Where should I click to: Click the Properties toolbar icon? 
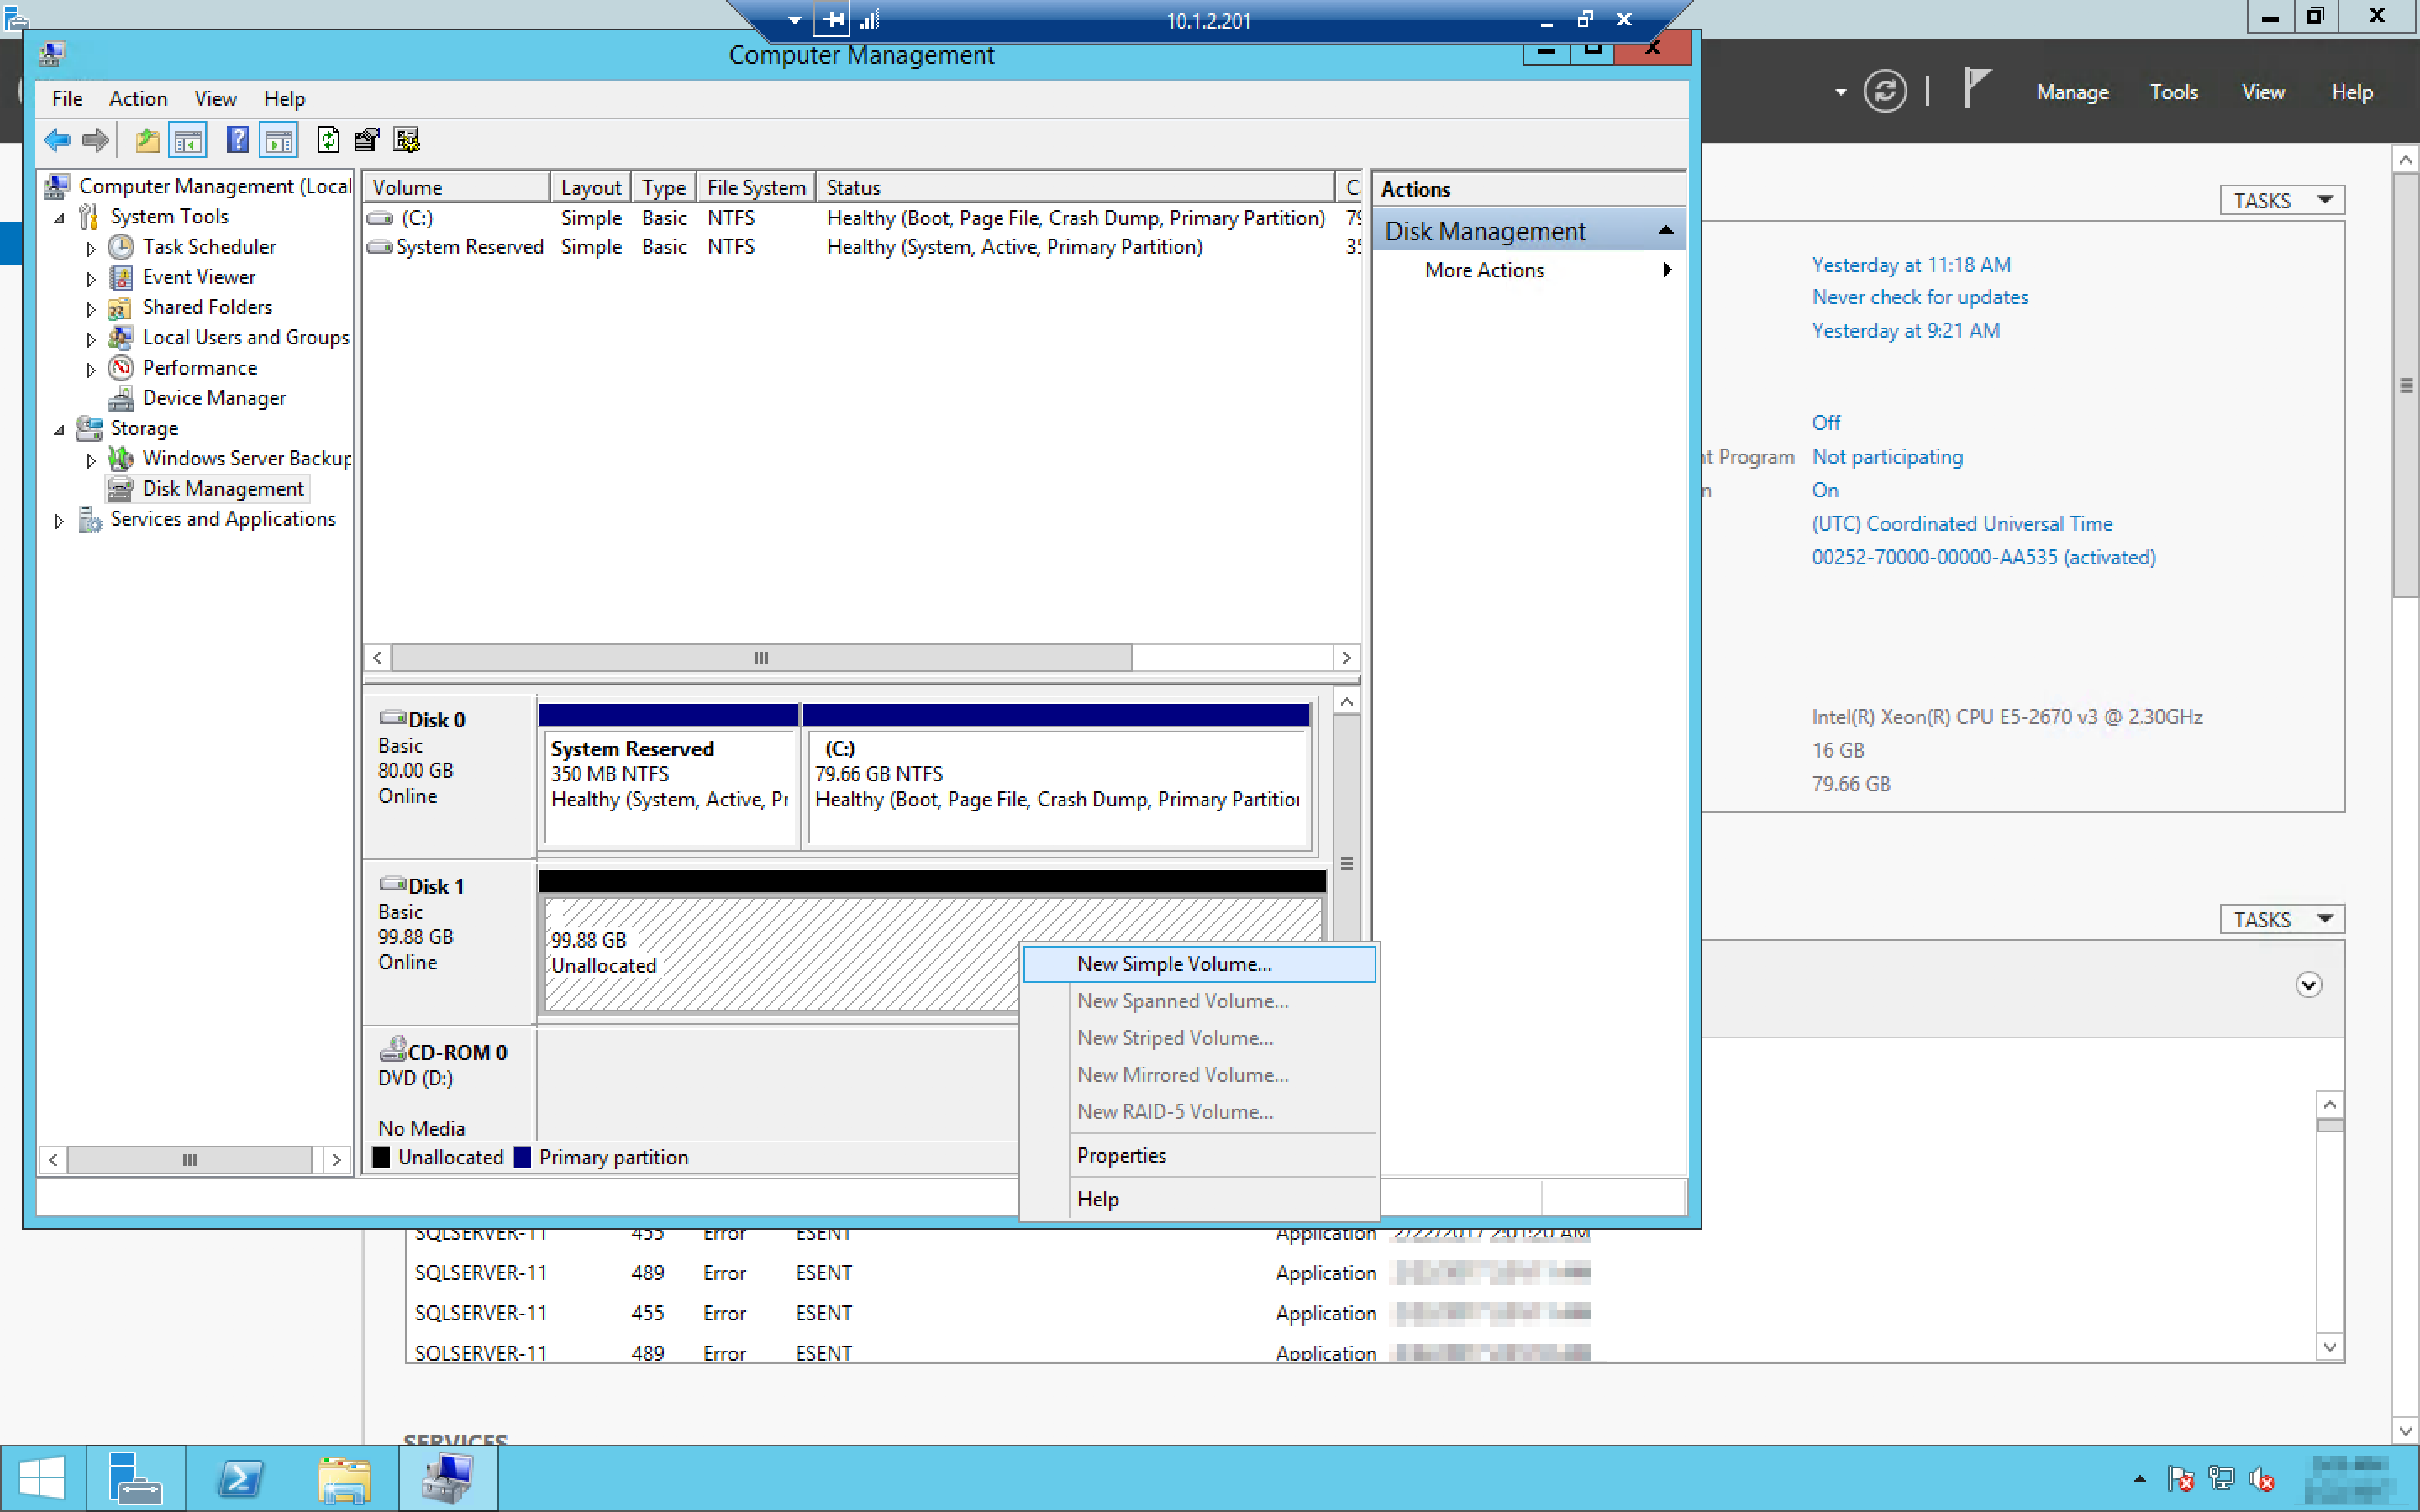coord(367,140)
